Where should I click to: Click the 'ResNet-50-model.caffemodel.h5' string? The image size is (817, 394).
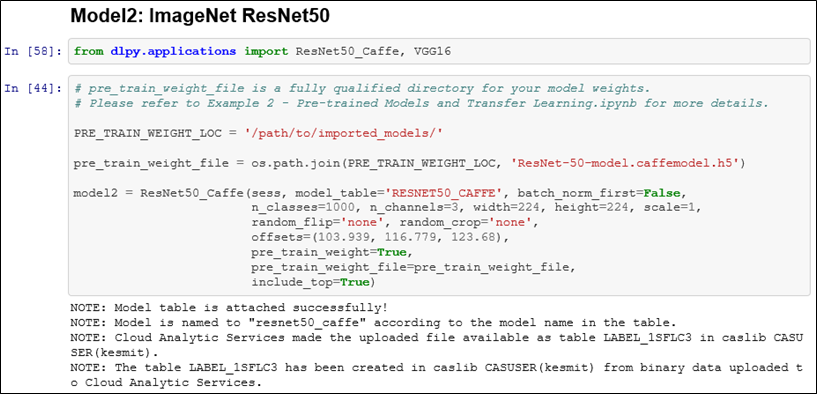(626, 164)
